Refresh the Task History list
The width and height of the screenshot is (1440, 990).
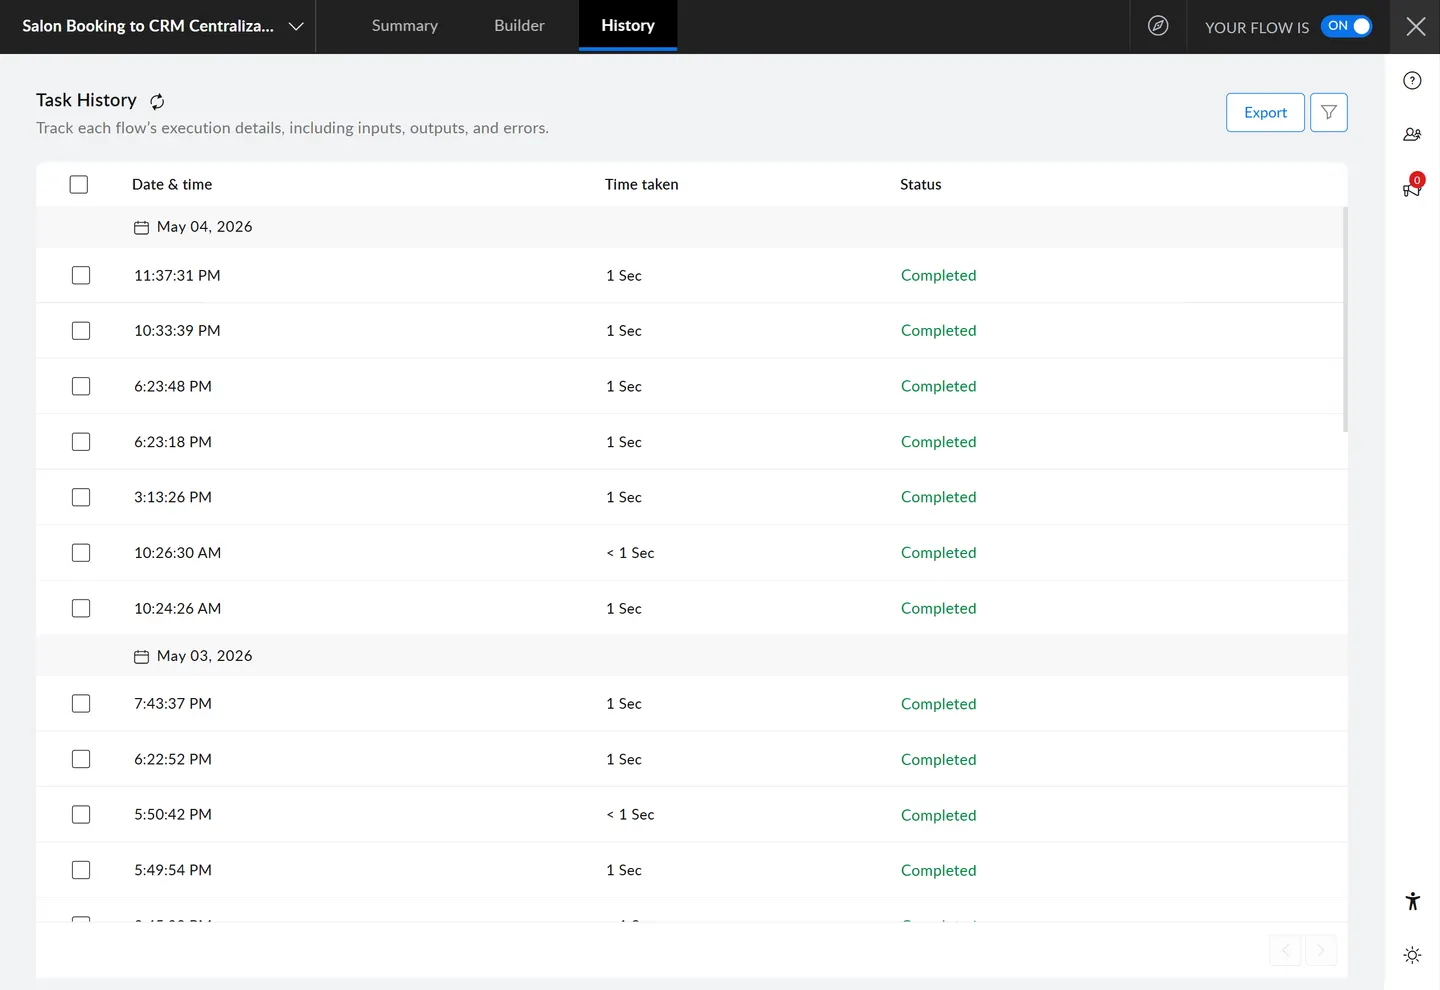point(157,101)
